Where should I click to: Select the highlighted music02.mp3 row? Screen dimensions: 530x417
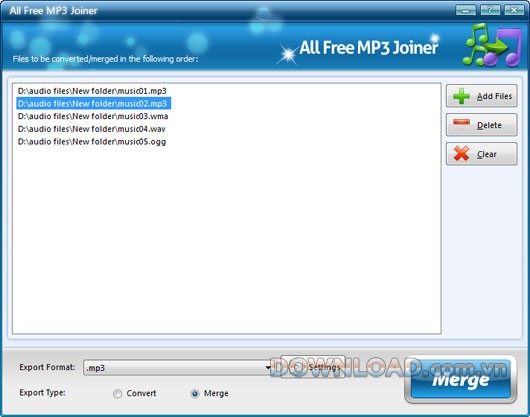[93, 103]
